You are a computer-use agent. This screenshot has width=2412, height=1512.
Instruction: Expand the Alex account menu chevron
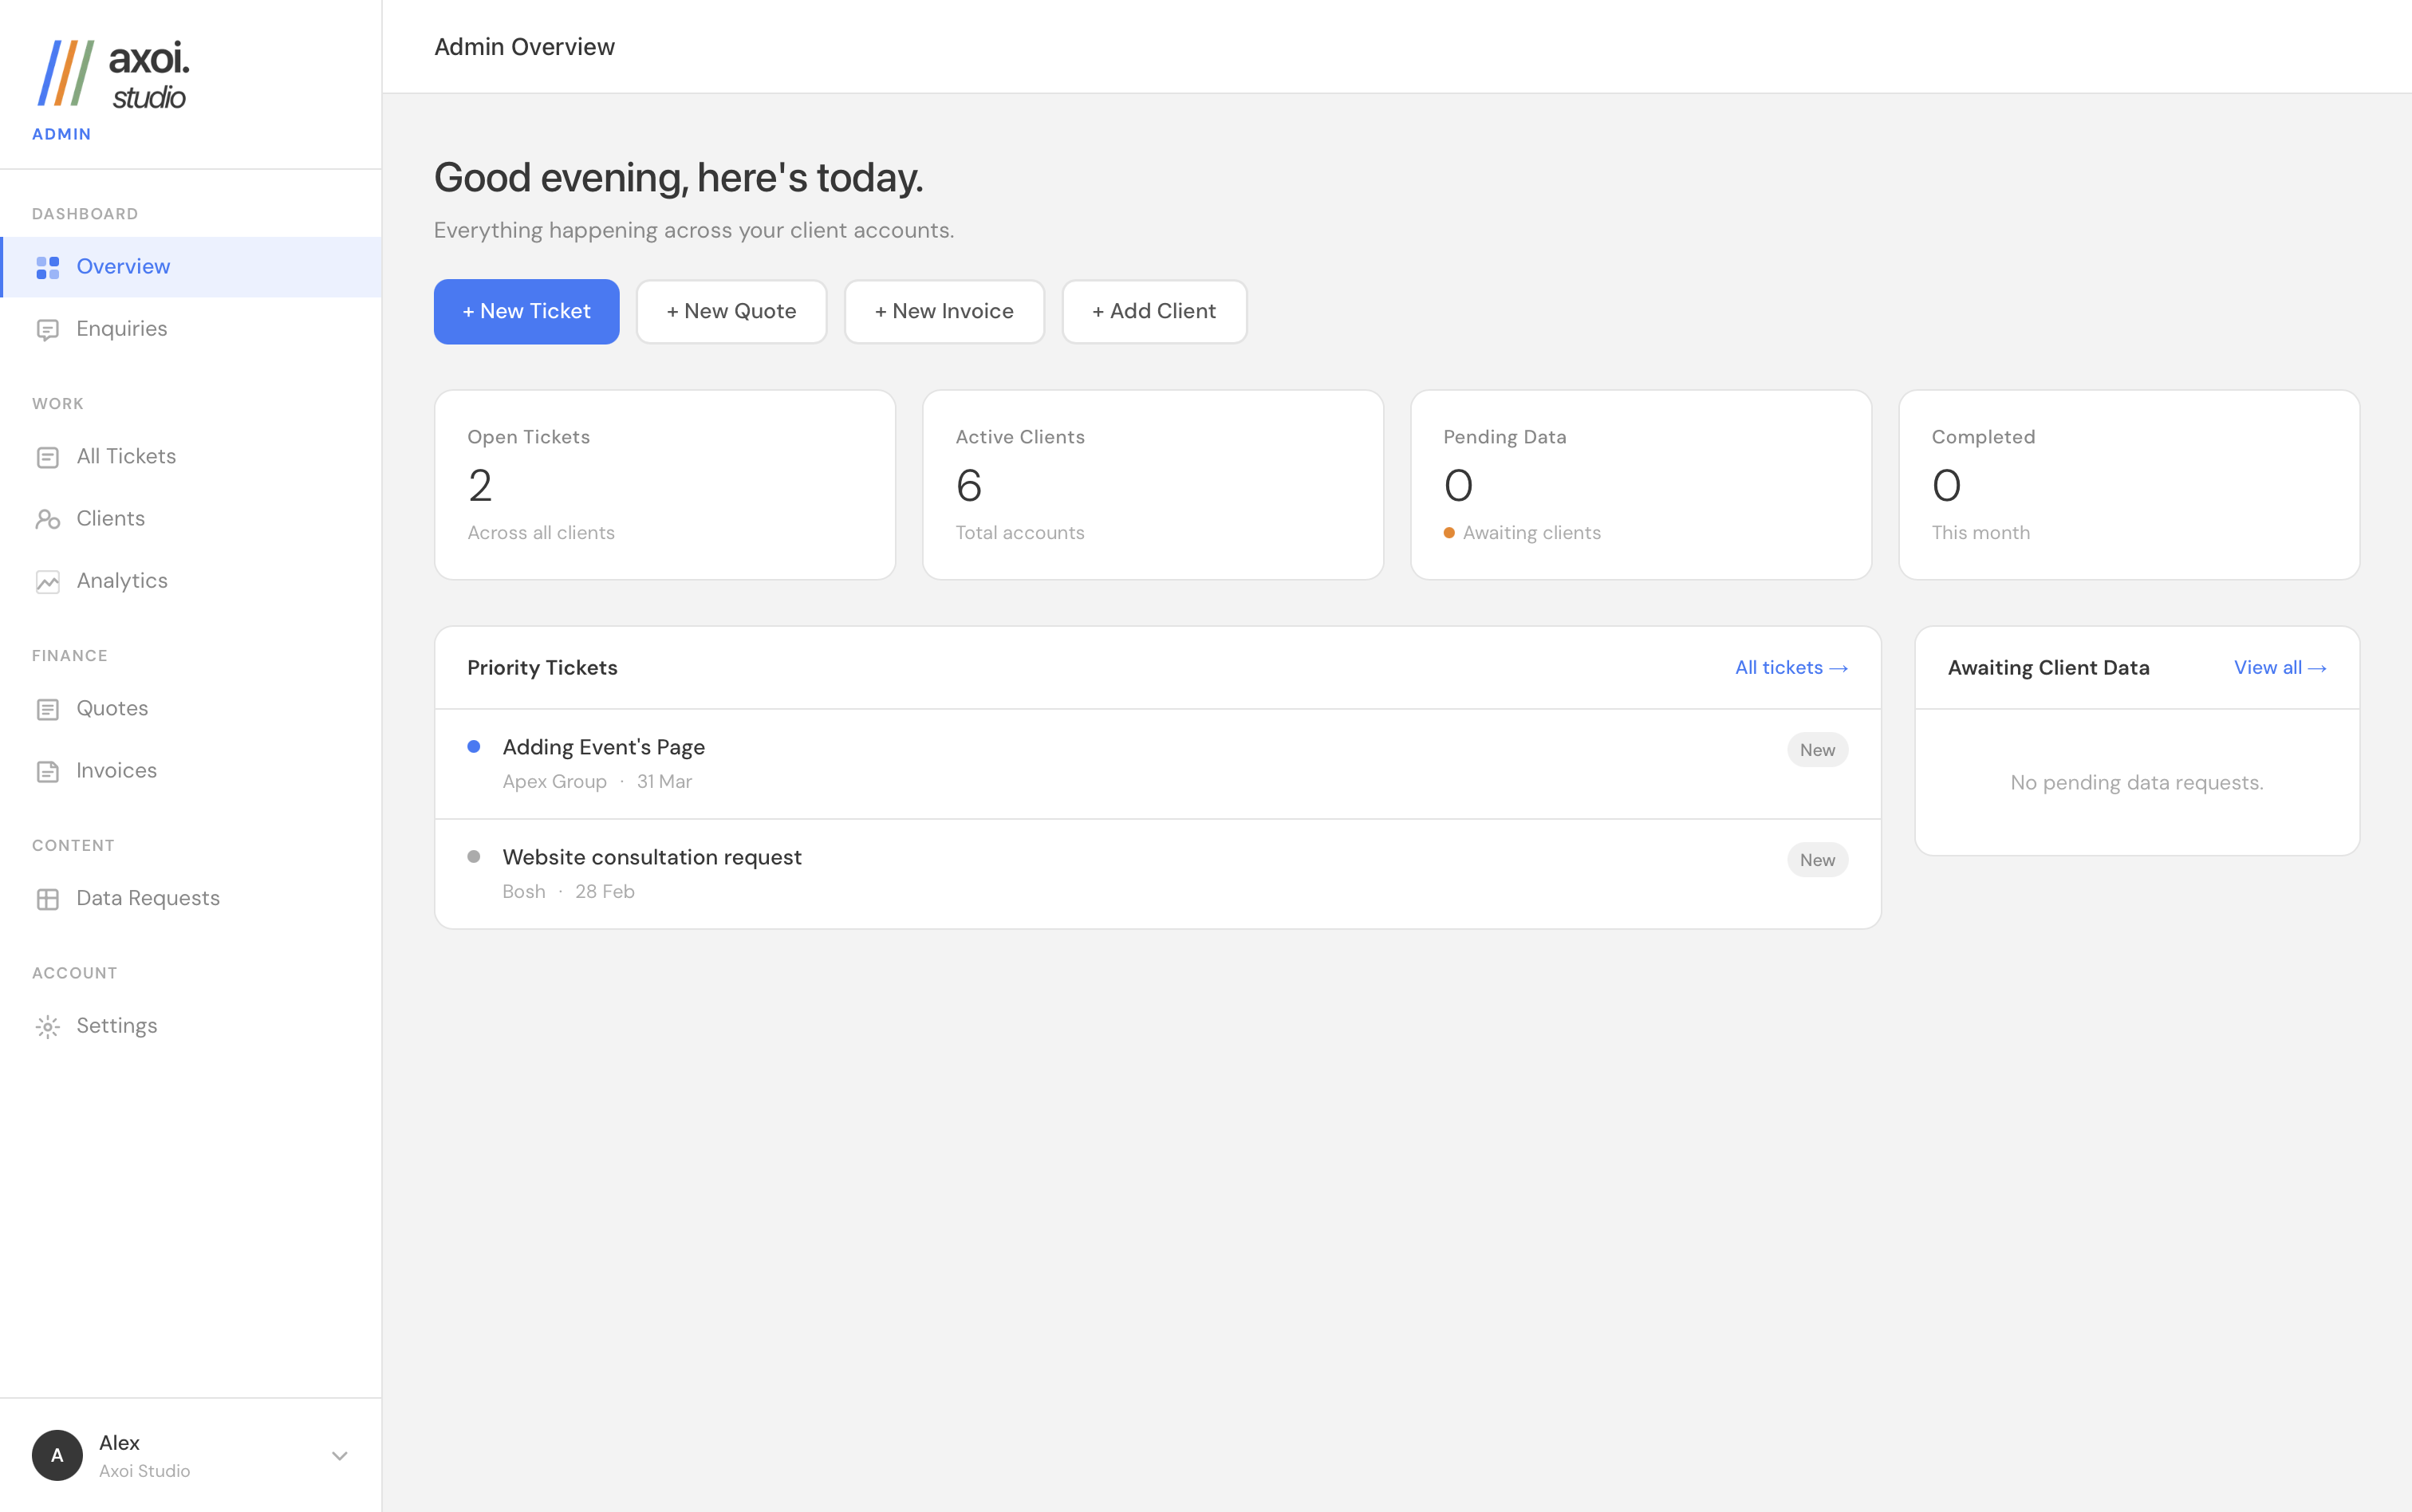point(339,1456)
